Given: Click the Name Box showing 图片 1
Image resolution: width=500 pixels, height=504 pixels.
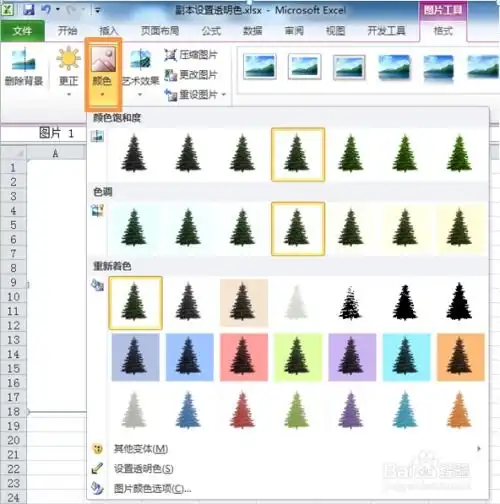Looking at the screenshot, I should tap(44, 133).
